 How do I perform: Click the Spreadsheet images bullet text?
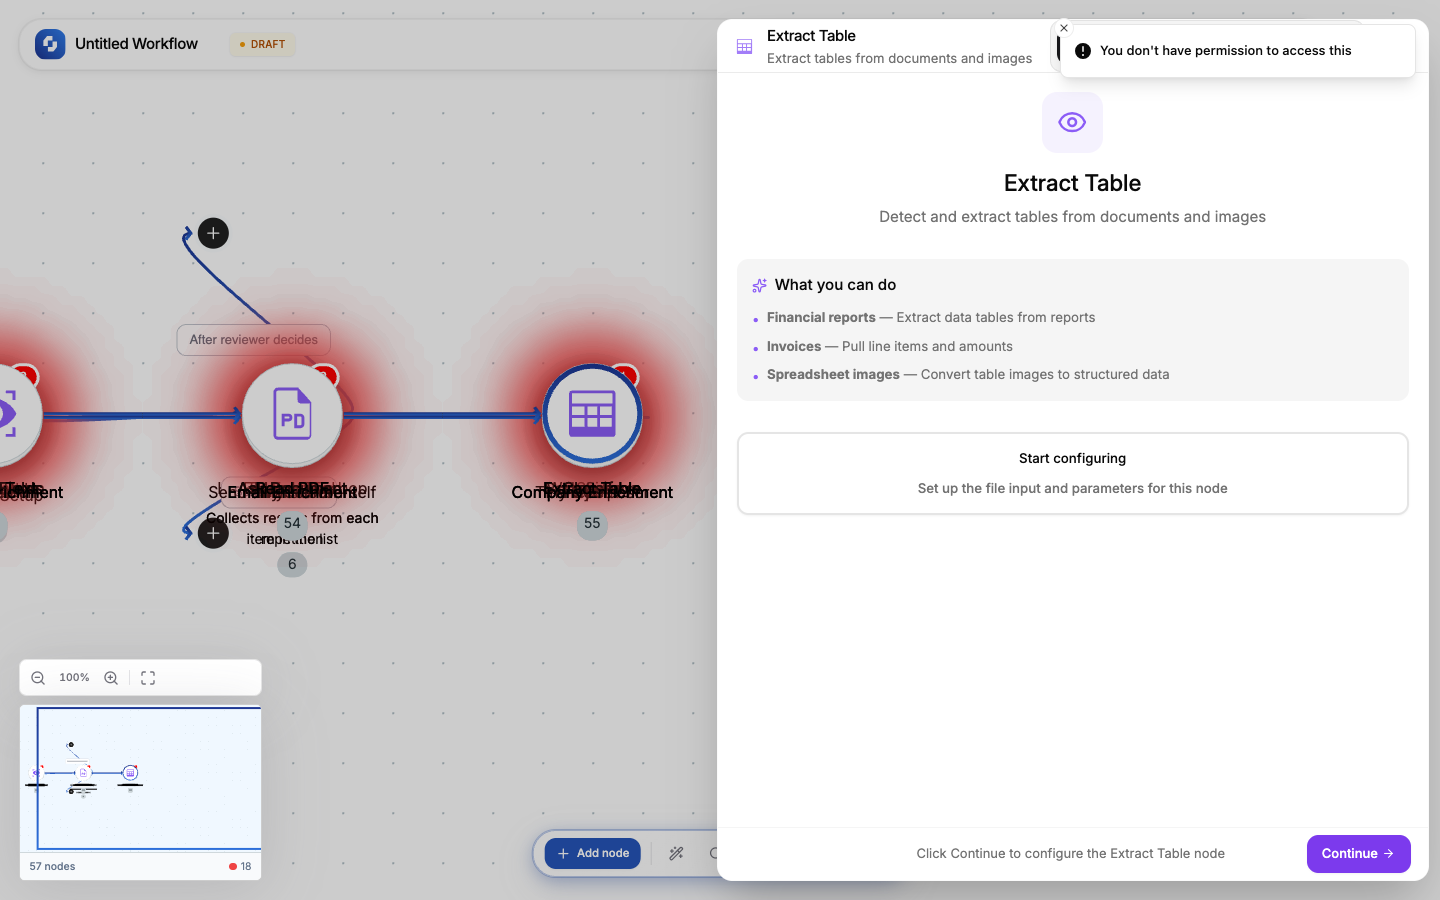967,374
